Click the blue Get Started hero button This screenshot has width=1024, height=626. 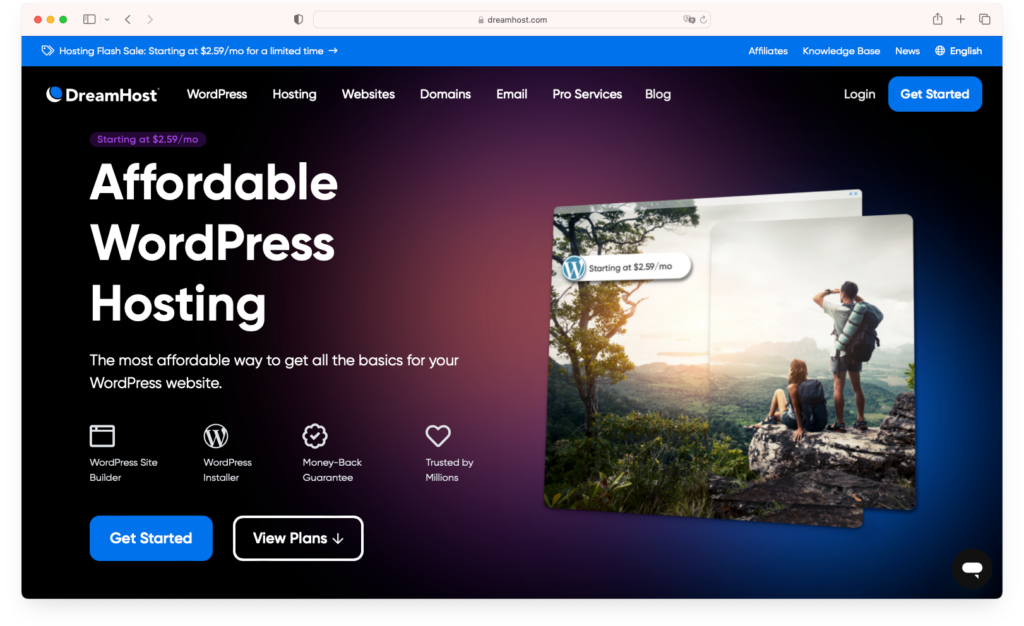coord(151,538)
